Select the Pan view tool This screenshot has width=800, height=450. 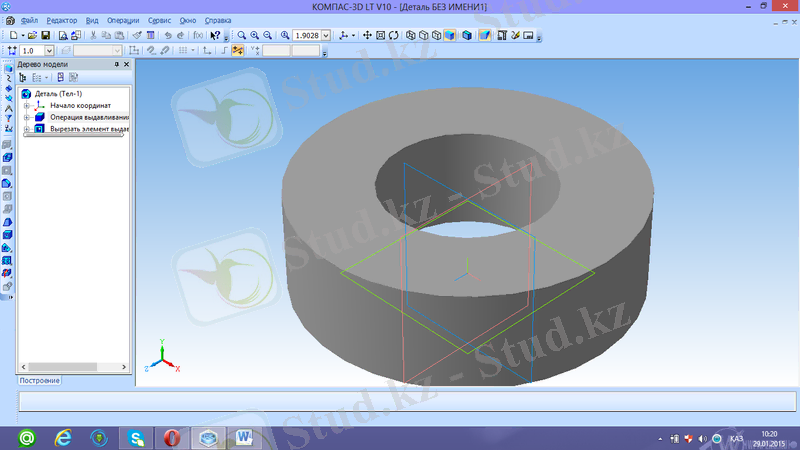pyautogui.click(x=368, y=35)
